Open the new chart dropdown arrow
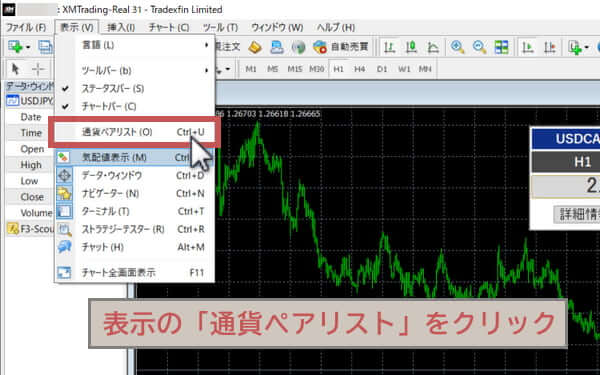 (x=28, y=47)
